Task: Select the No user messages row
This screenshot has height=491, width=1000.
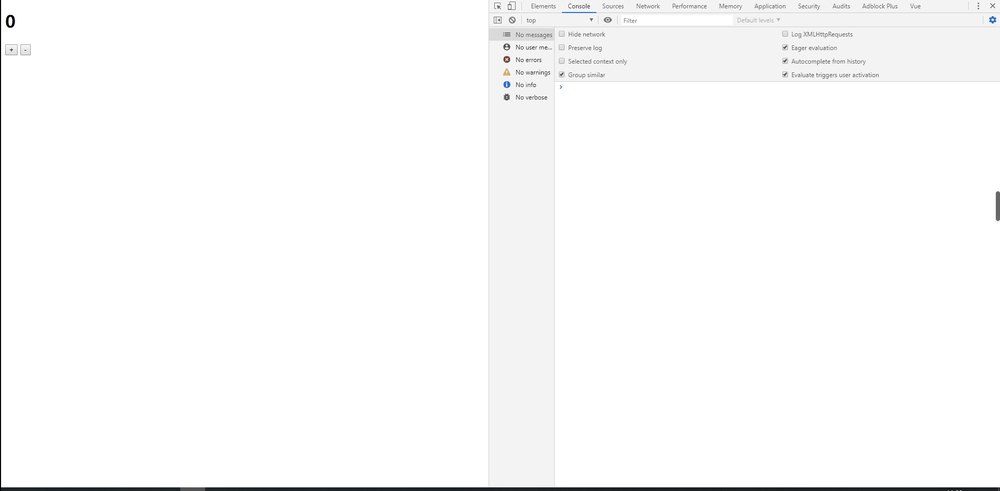Action: 522,47
